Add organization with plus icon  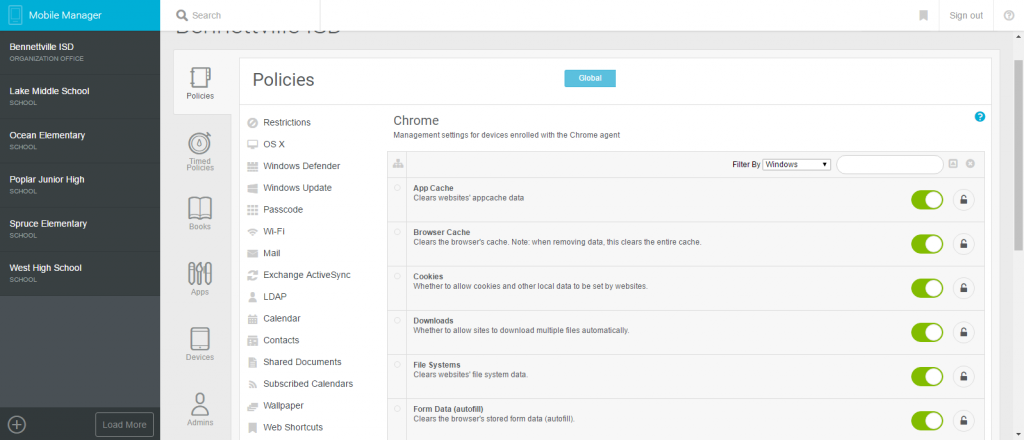pos(17,424)
